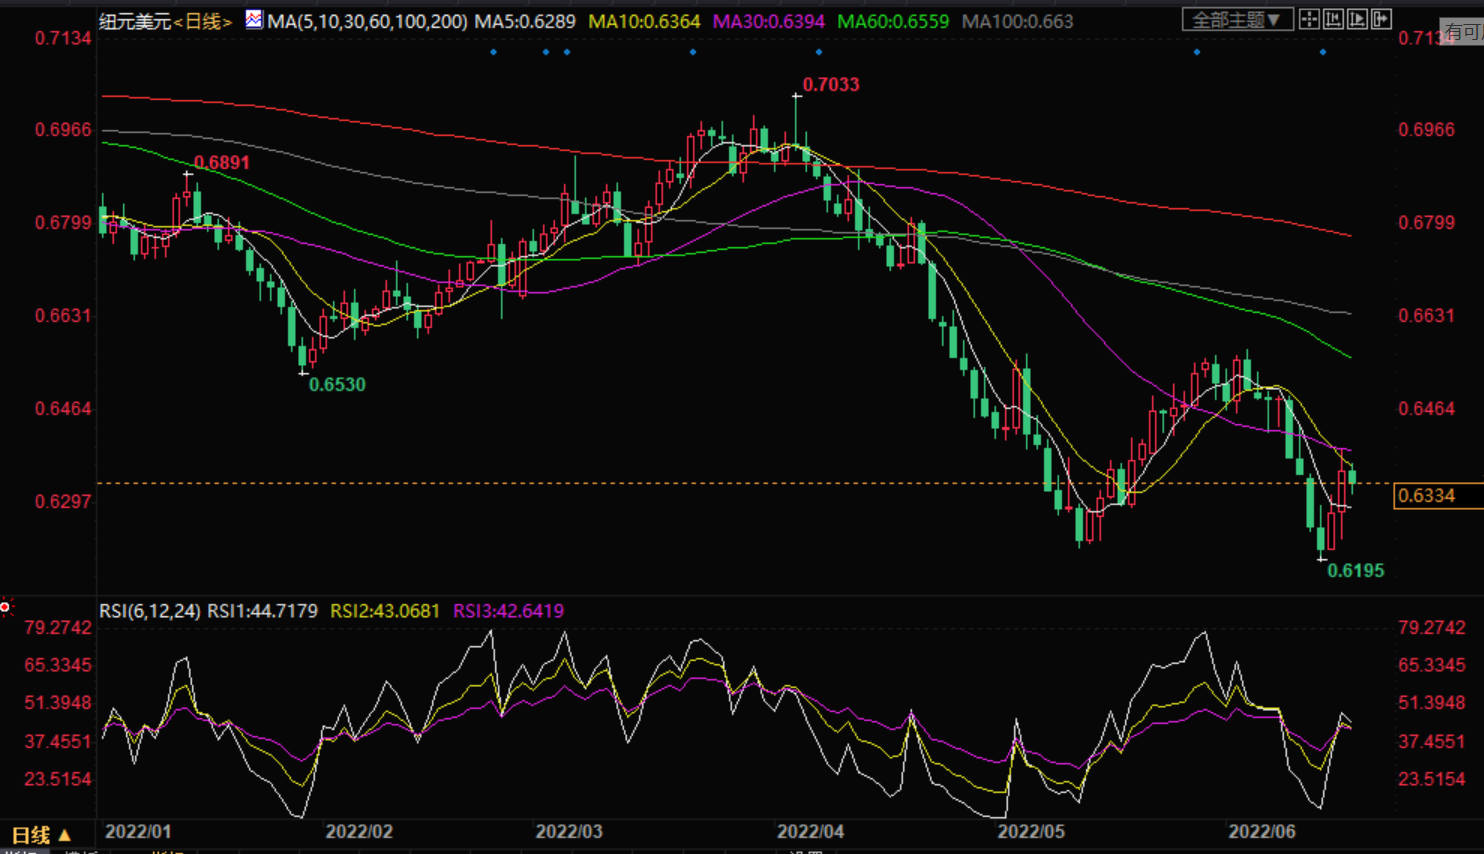Click the current price tag 0.6334

point(1437,496)
